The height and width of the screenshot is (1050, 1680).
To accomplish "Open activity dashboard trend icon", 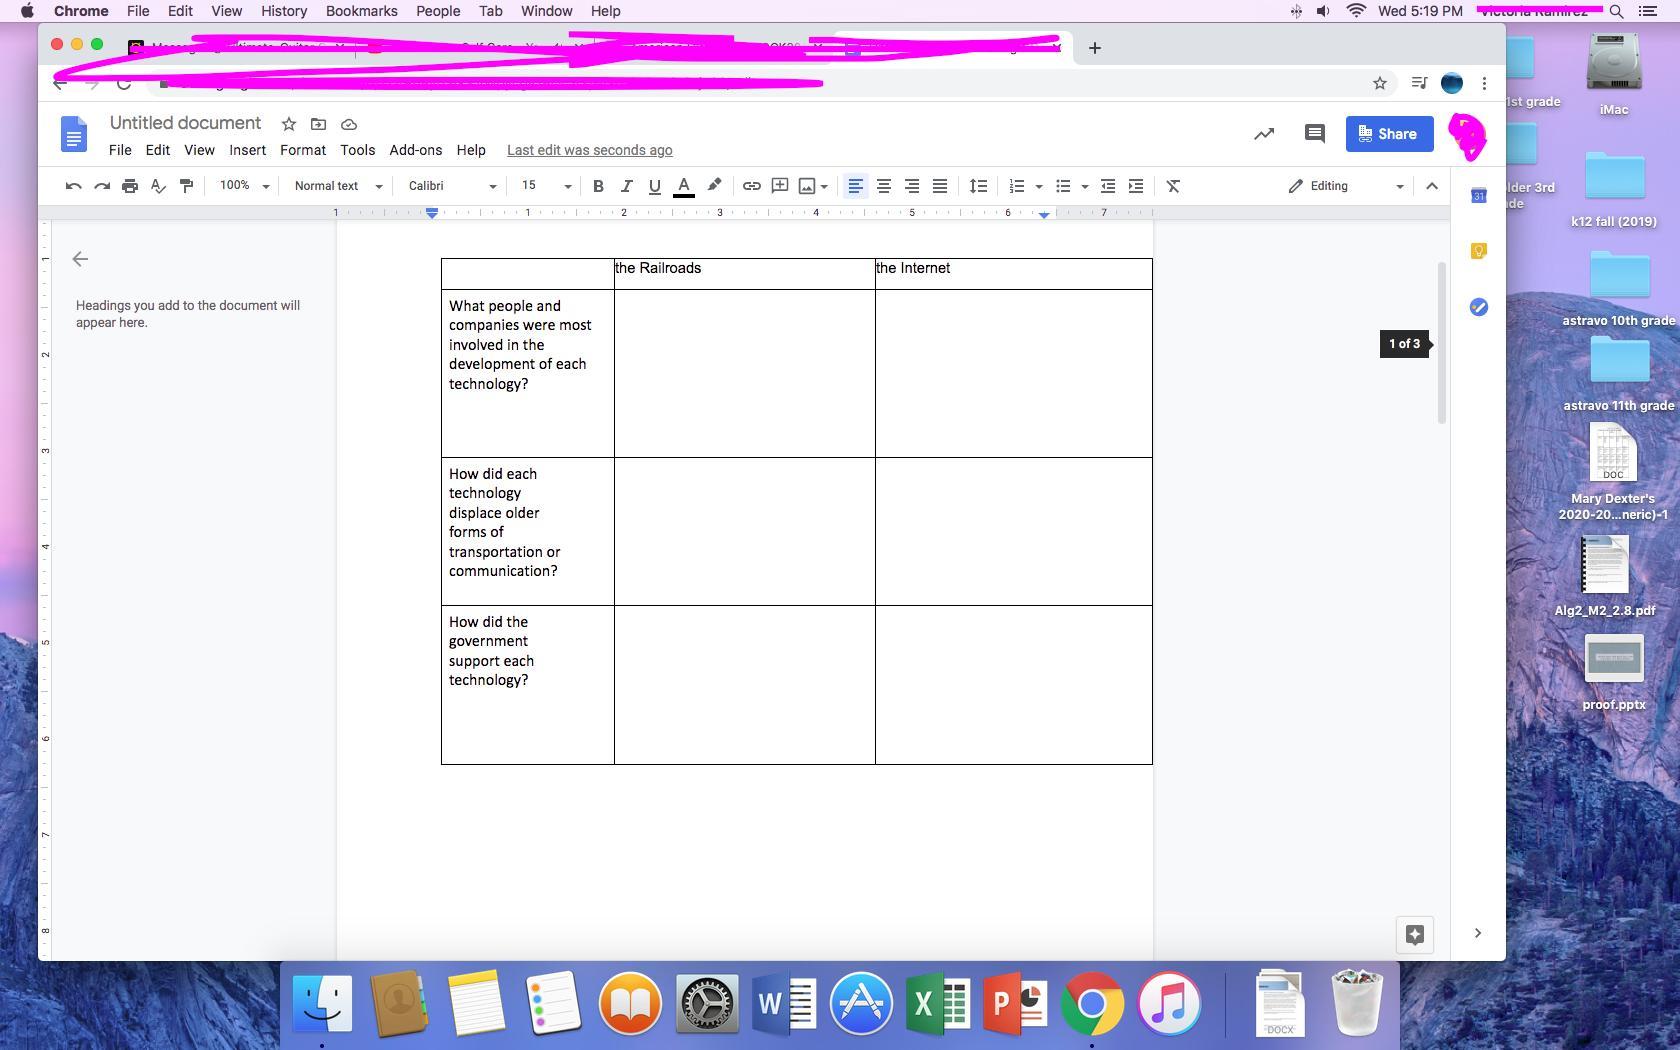I will coord(1264,134).
